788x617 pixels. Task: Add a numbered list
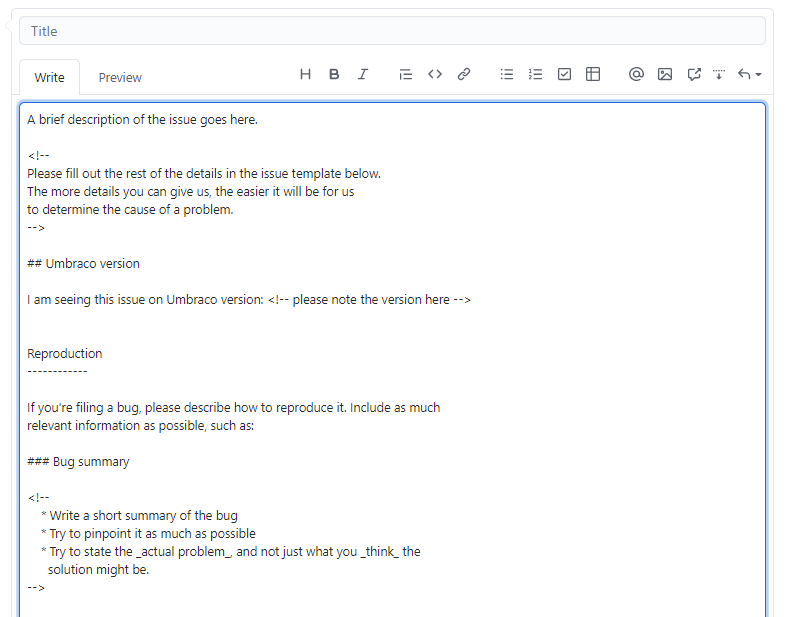pyautogui.click(x=535, y=74)
